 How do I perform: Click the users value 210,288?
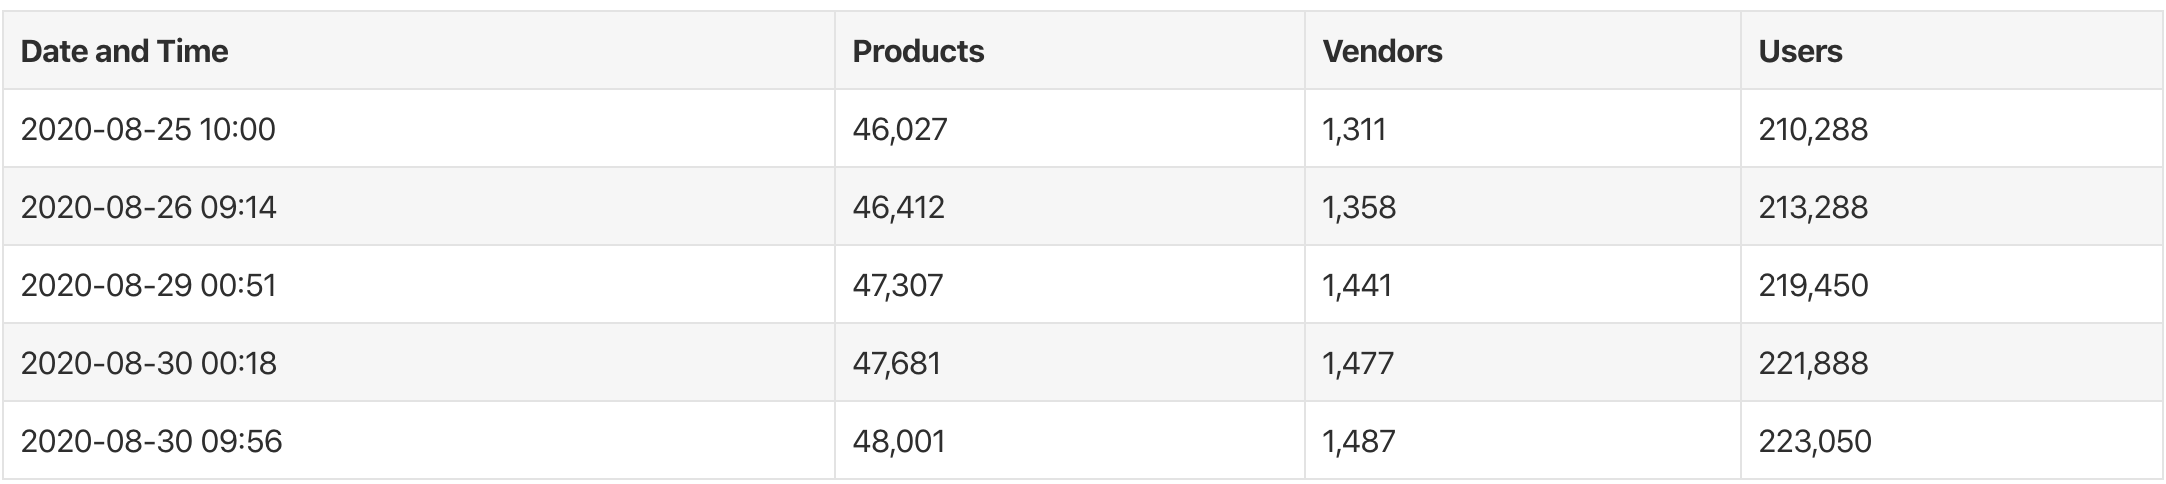[1812, 129]
